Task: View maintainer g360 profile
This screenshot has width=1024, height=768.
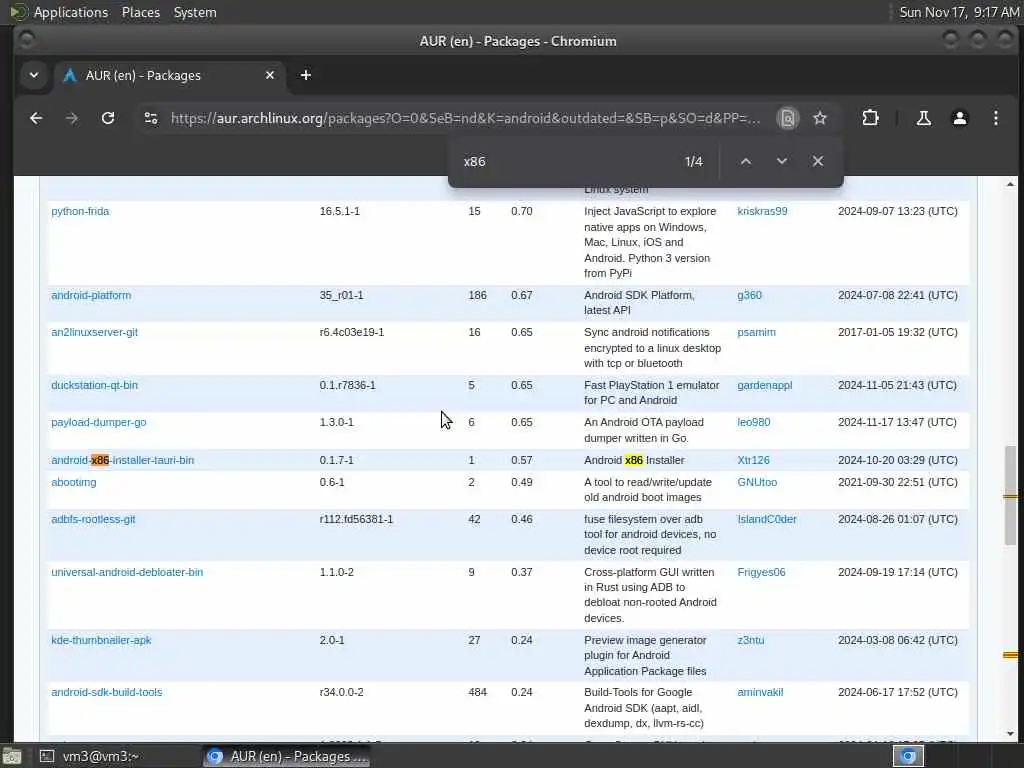Action: tap(749, 295)
